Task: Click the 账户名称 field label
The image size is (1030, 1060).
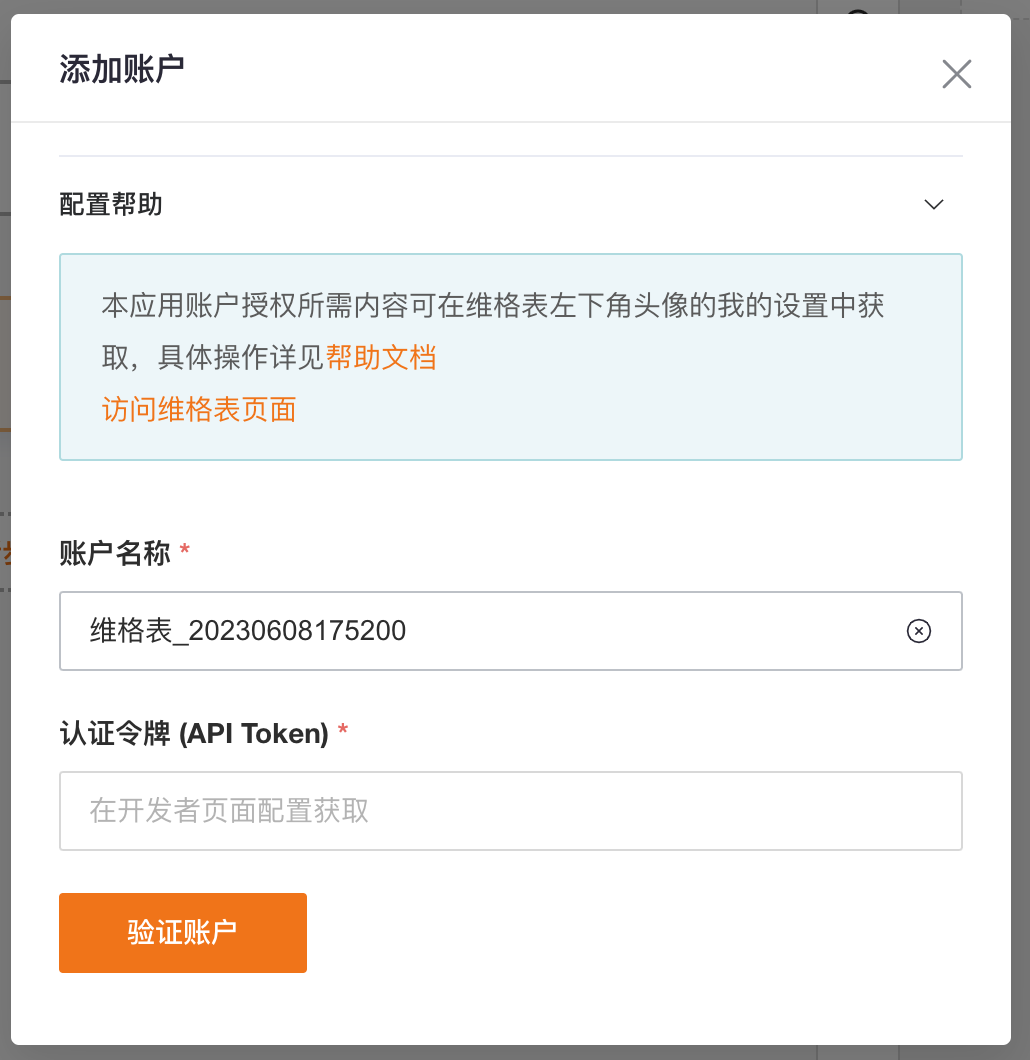Action: pos(115,553)
